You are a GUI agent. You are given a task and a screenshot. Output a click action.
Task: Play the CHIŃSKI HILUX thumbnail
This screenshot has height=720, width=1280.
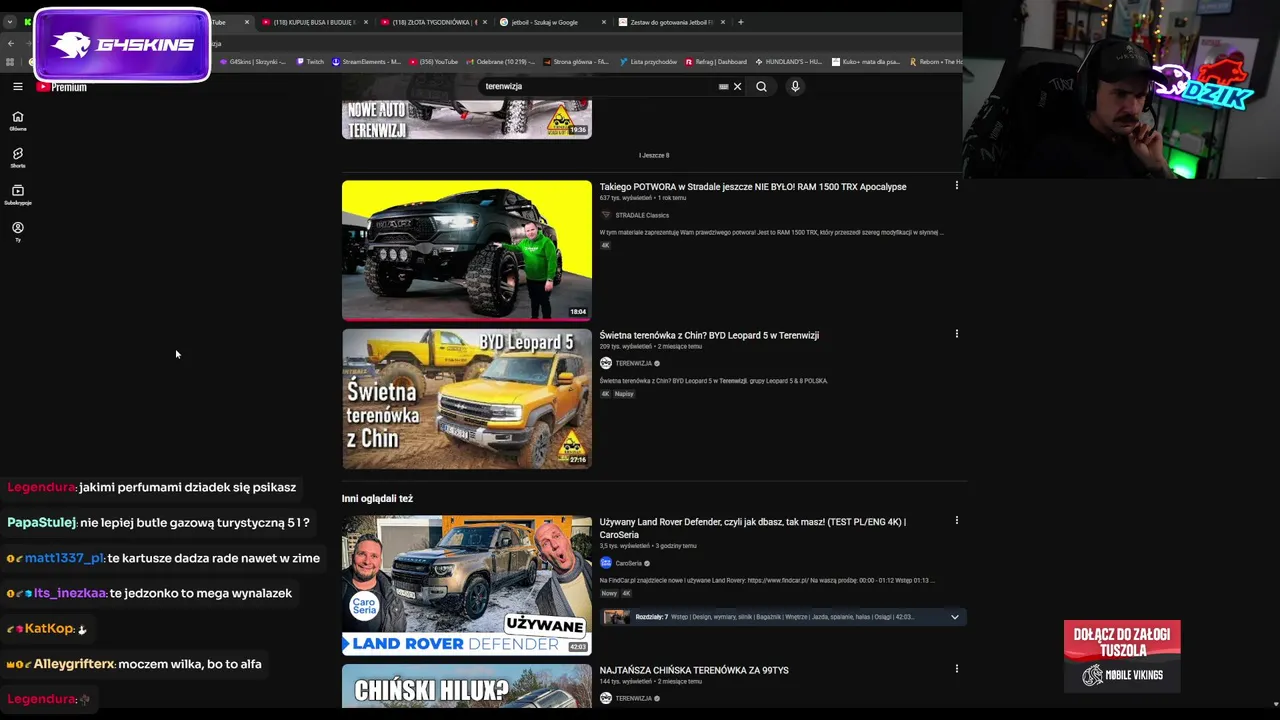click(467, 686)
